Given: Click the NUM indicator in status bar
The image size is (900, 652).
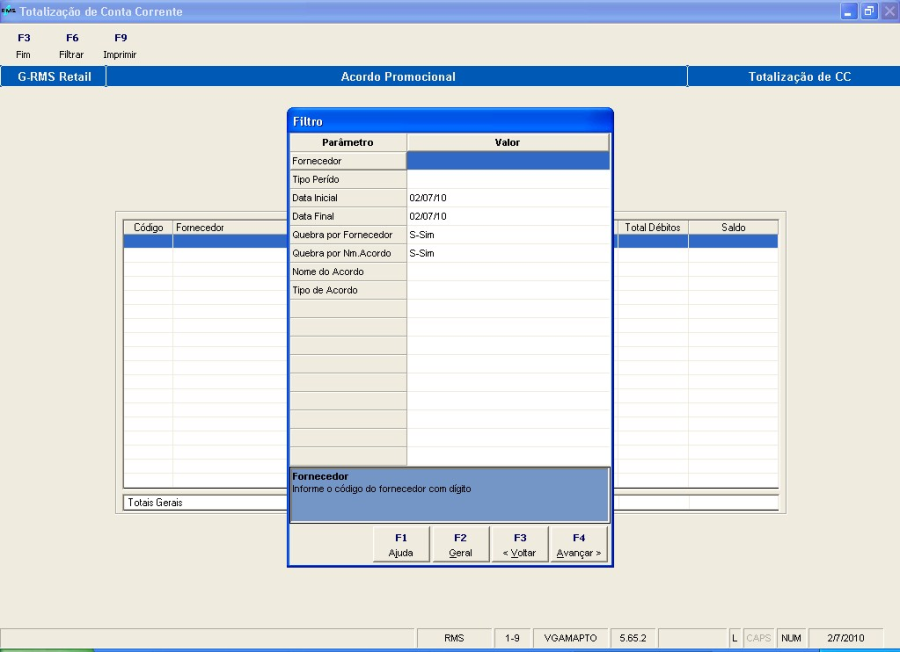Looking at the screenshot, I should [x=791, y=638].
